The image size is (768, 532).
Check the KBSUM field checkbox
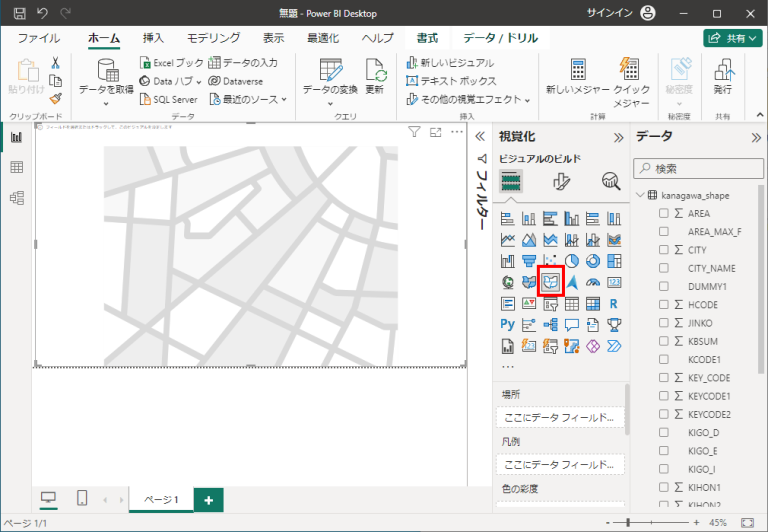664,341
